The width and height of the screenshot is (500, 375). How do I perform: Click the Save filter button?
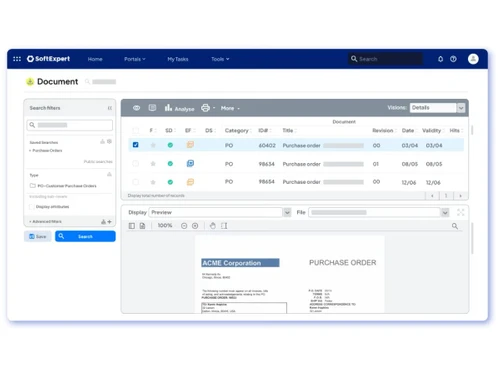pos(37,236)
